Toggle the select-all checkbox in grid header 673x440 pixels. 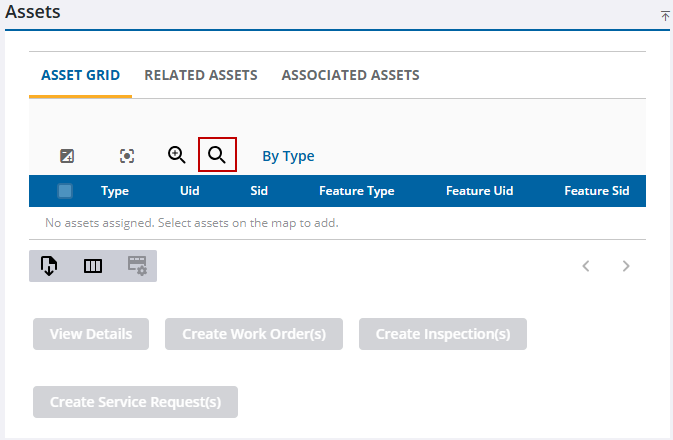click(65, 191)
